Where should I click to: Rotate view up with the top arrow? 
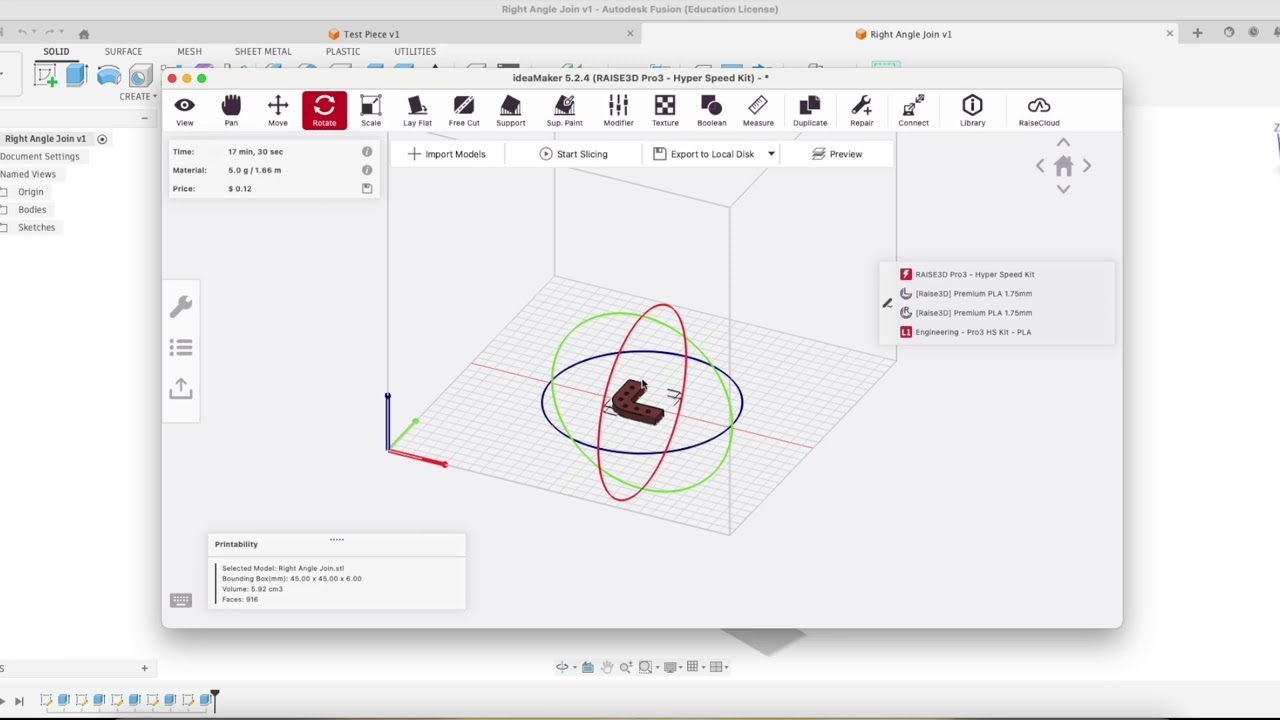tap(1063, 143)
